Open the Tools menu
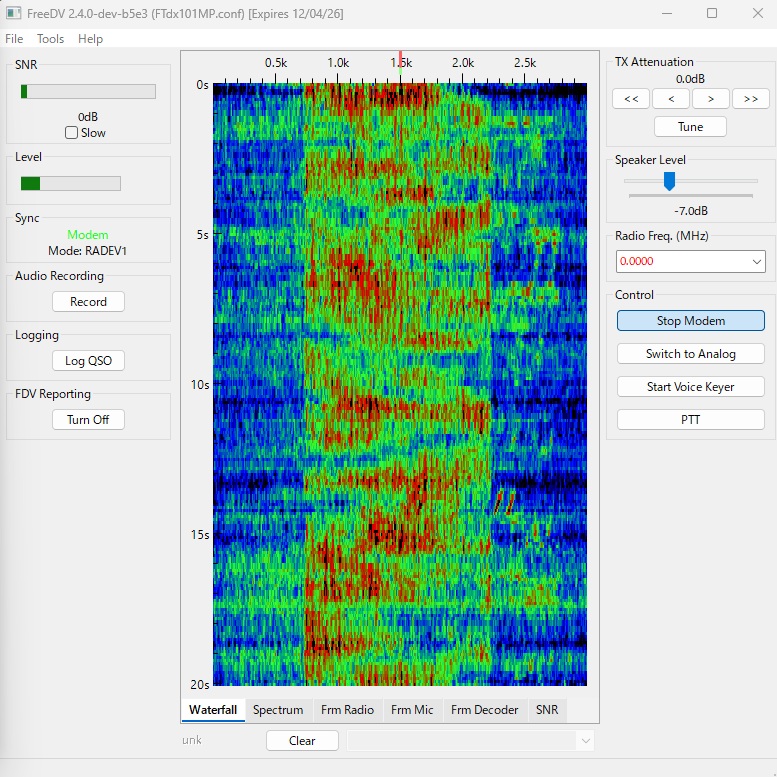This screenshot has width=777, height=777. [x=51, y=39]
